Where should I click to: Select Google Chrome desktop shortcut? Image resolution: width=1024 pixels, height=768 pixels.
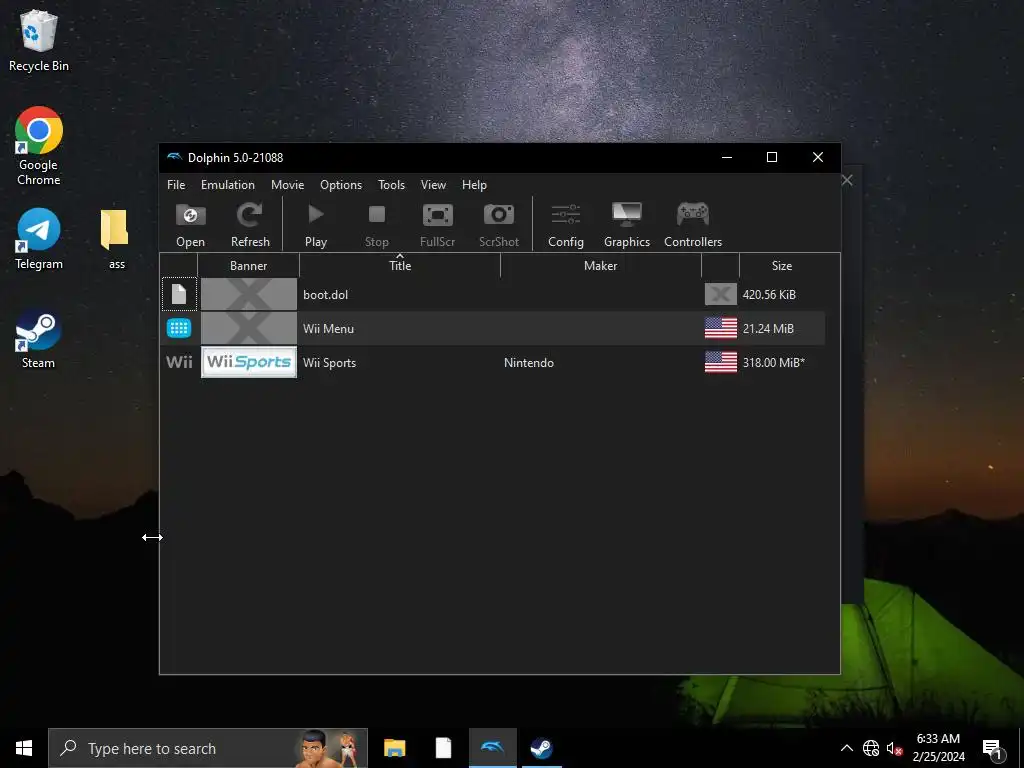tap(39, 146)
